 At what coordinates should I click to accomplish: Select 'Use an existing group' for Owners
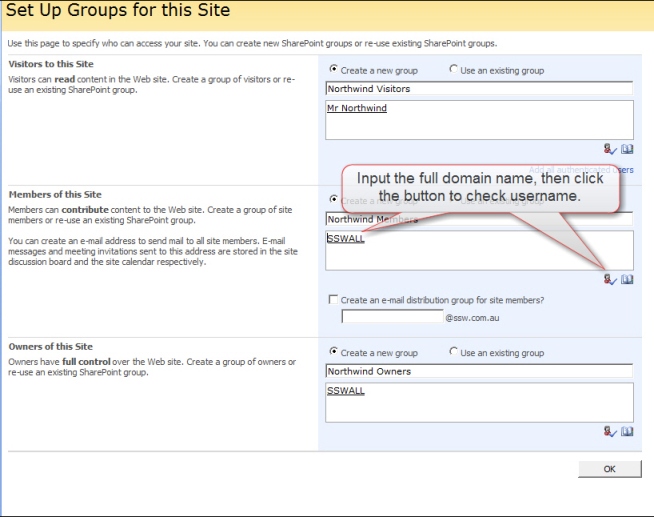(x=454, y=352)
